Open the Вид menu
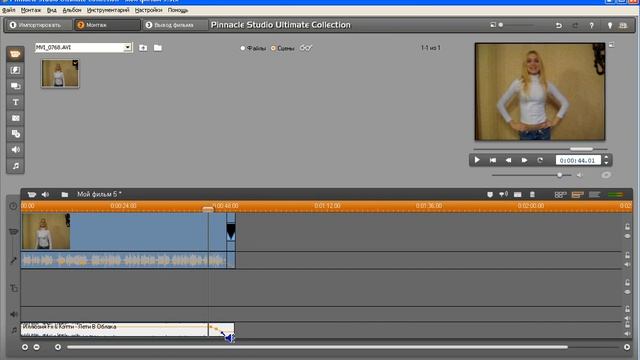Image resolution: width=640 pixels, height=360 pixels. [x=52, y=10]
